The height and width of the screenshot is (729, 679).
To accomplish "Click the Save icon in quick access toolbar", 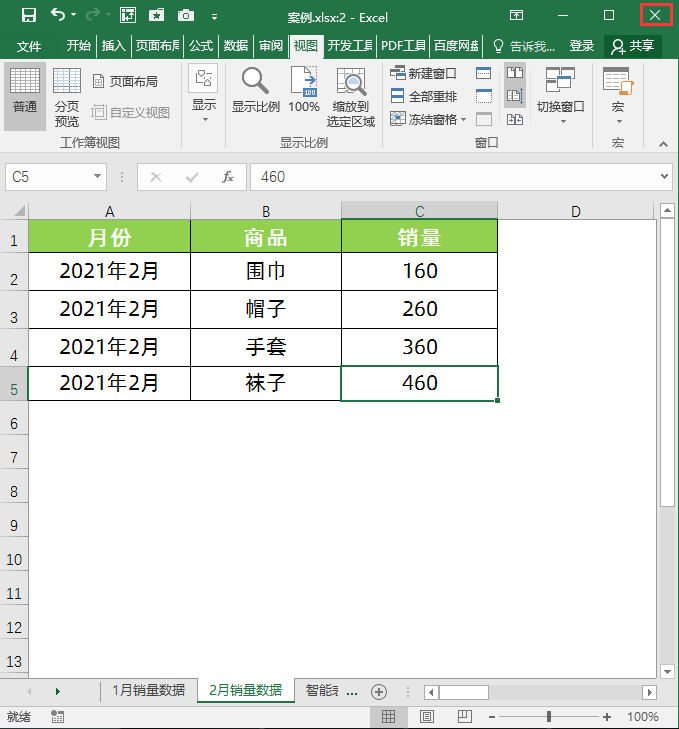I will tap(29, 16).
